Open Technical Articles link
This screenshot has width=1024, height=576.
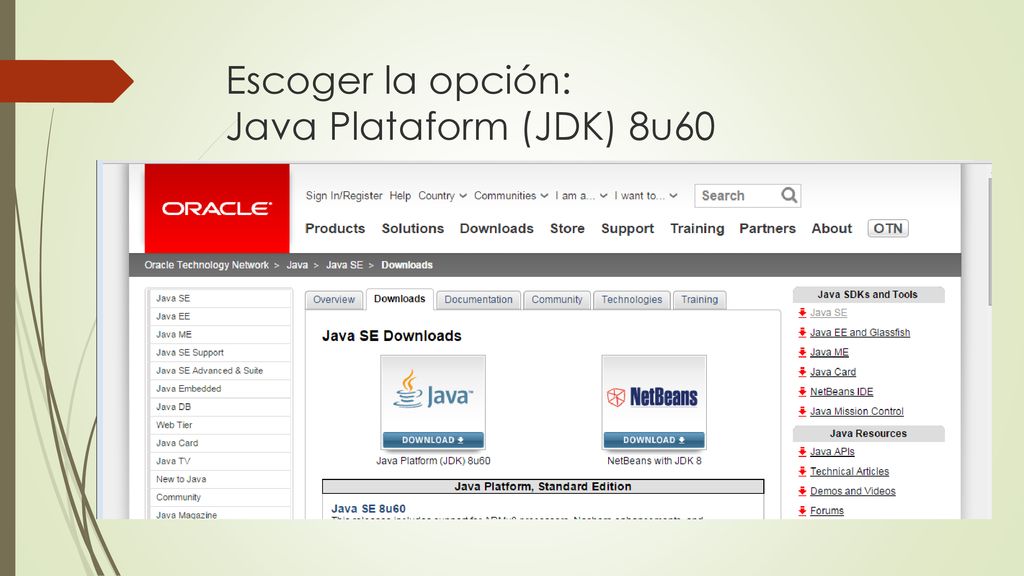point(849,471)
